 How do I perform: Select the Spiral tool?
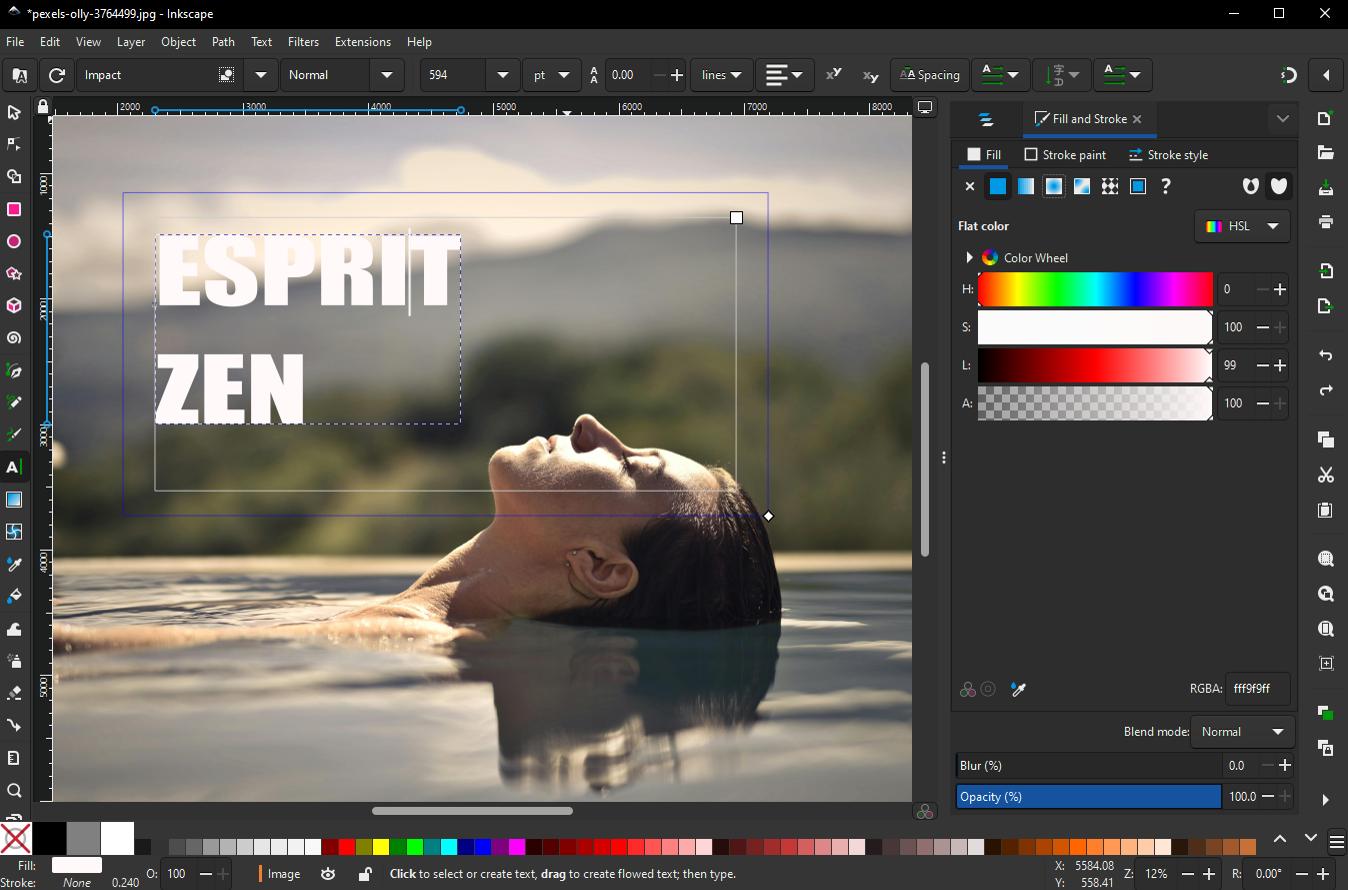[x=14, y=337]
